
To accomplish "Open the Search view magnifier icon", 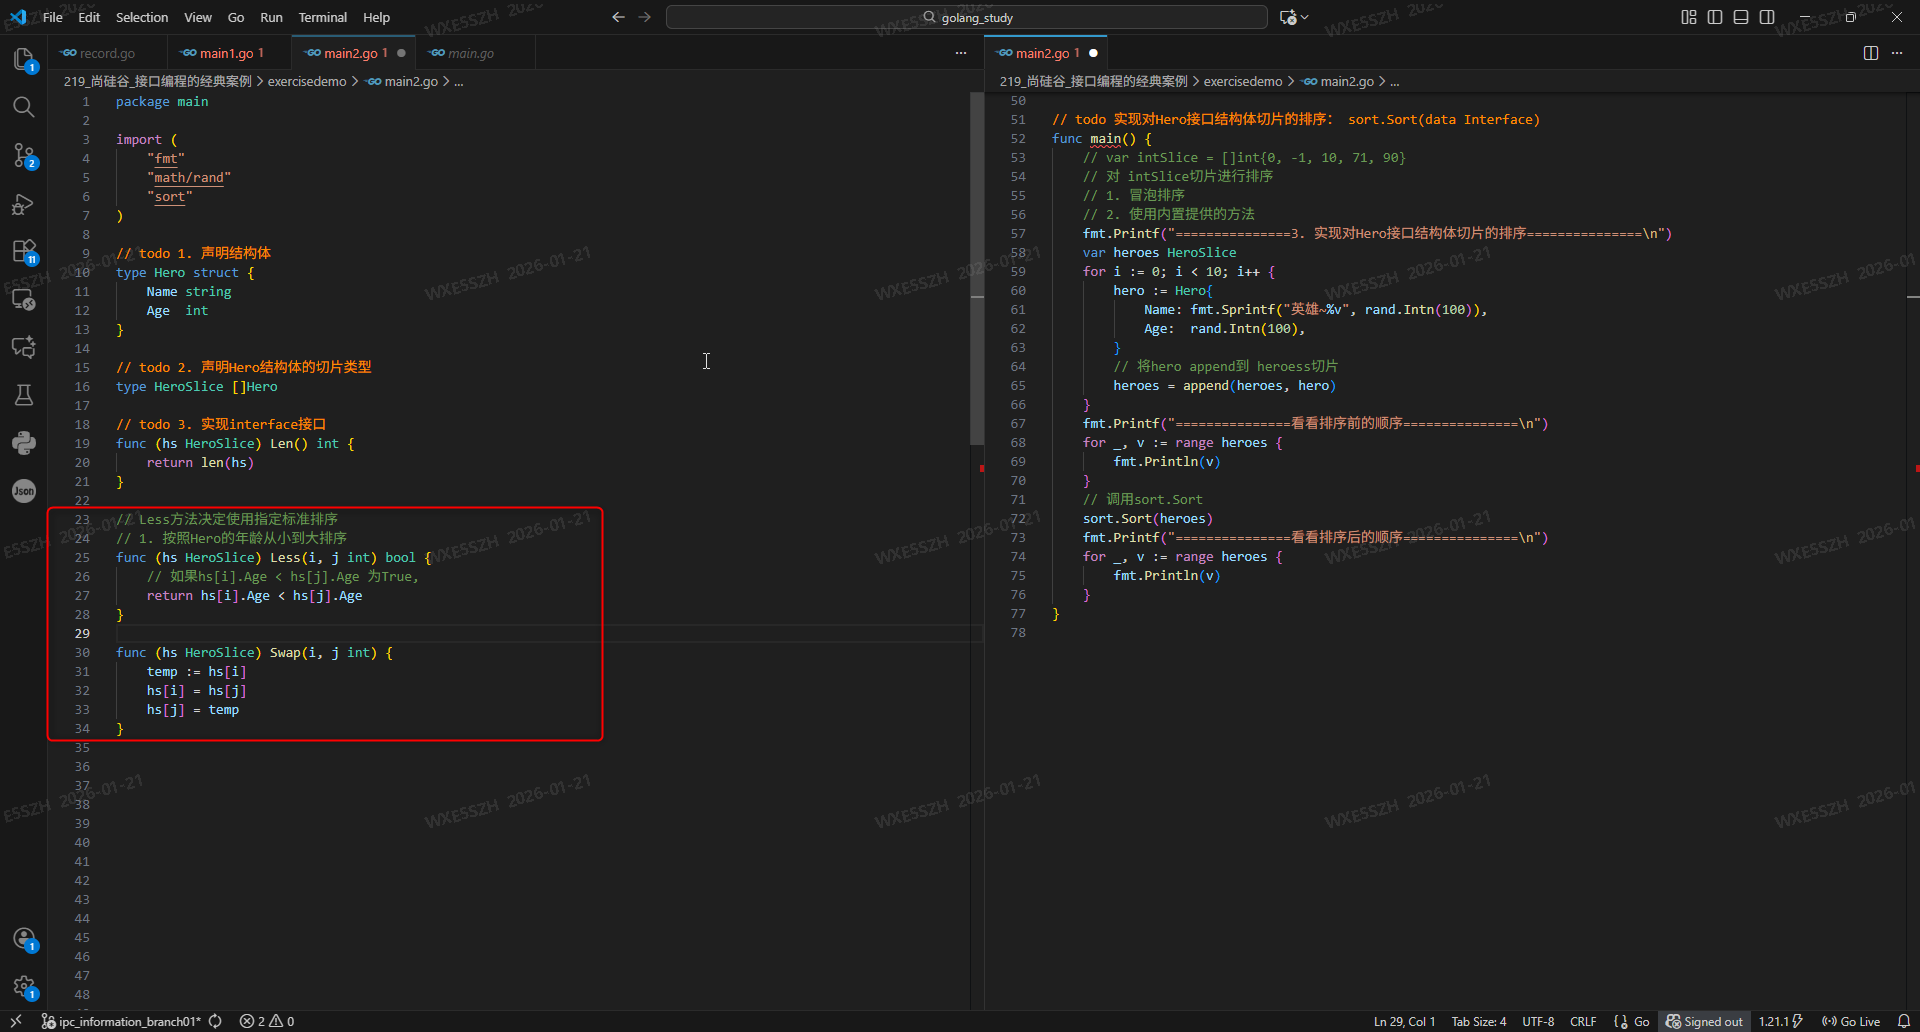I will tap(24, 107).
